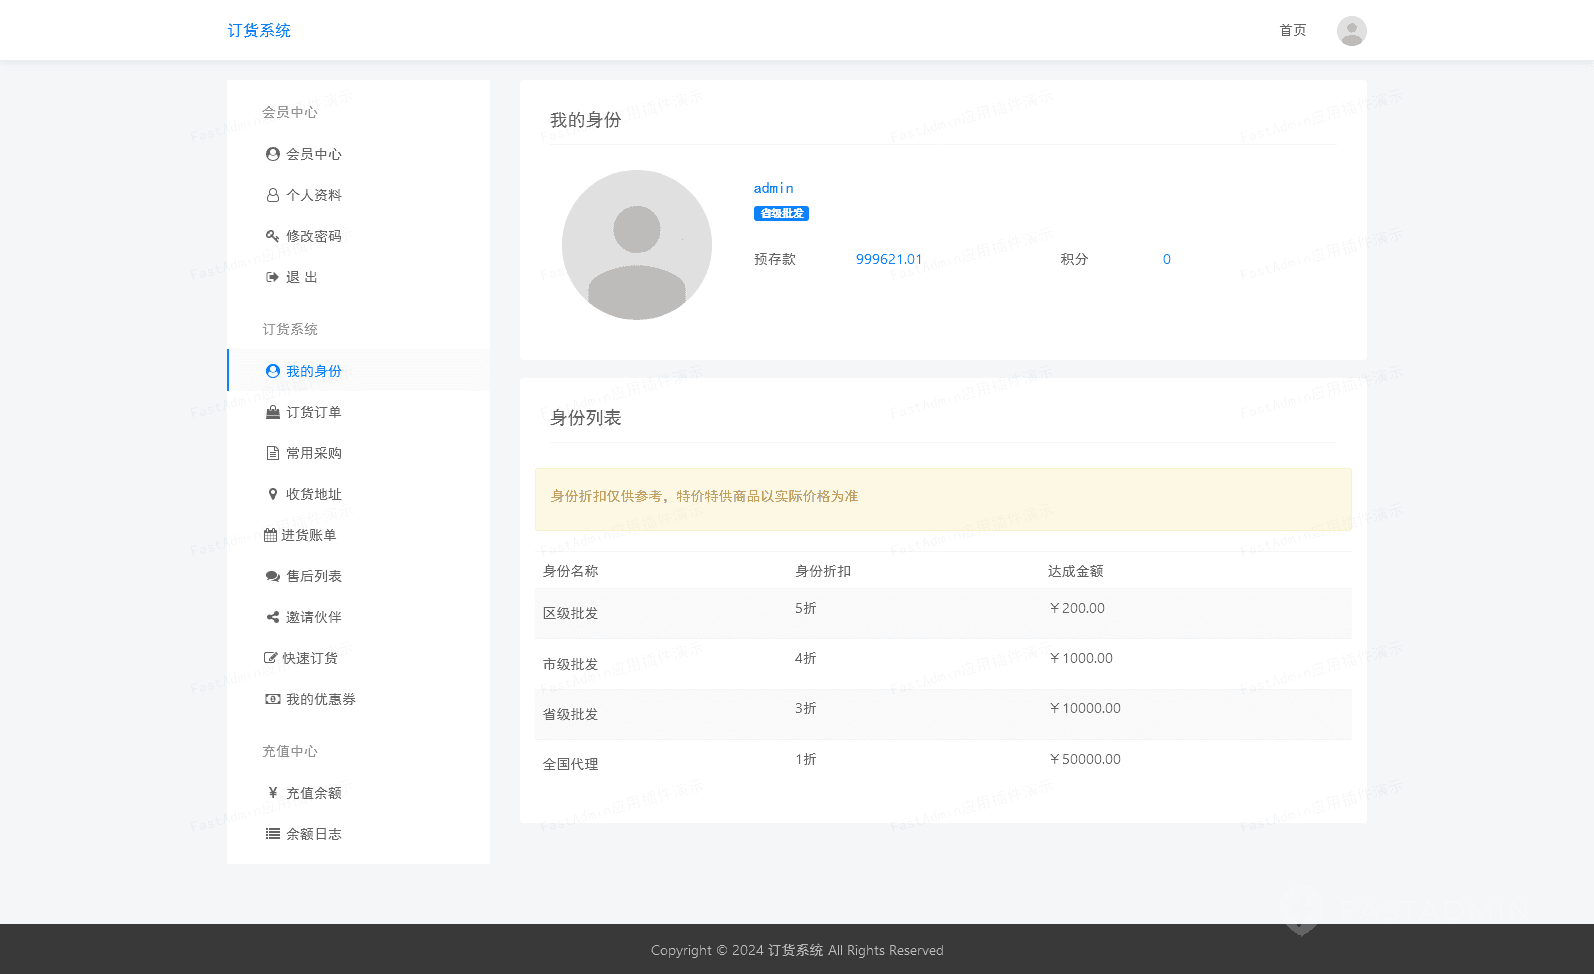Click the 会员中心 user circle icon

pyautogui.click(x=272, y=154)
